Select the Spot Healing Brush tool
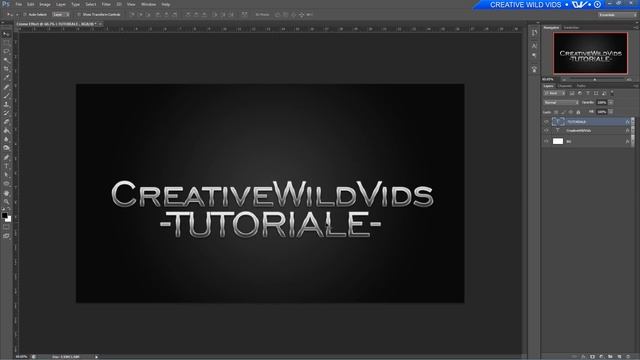This screenshot has height=360, width=640. pos(6,87)
